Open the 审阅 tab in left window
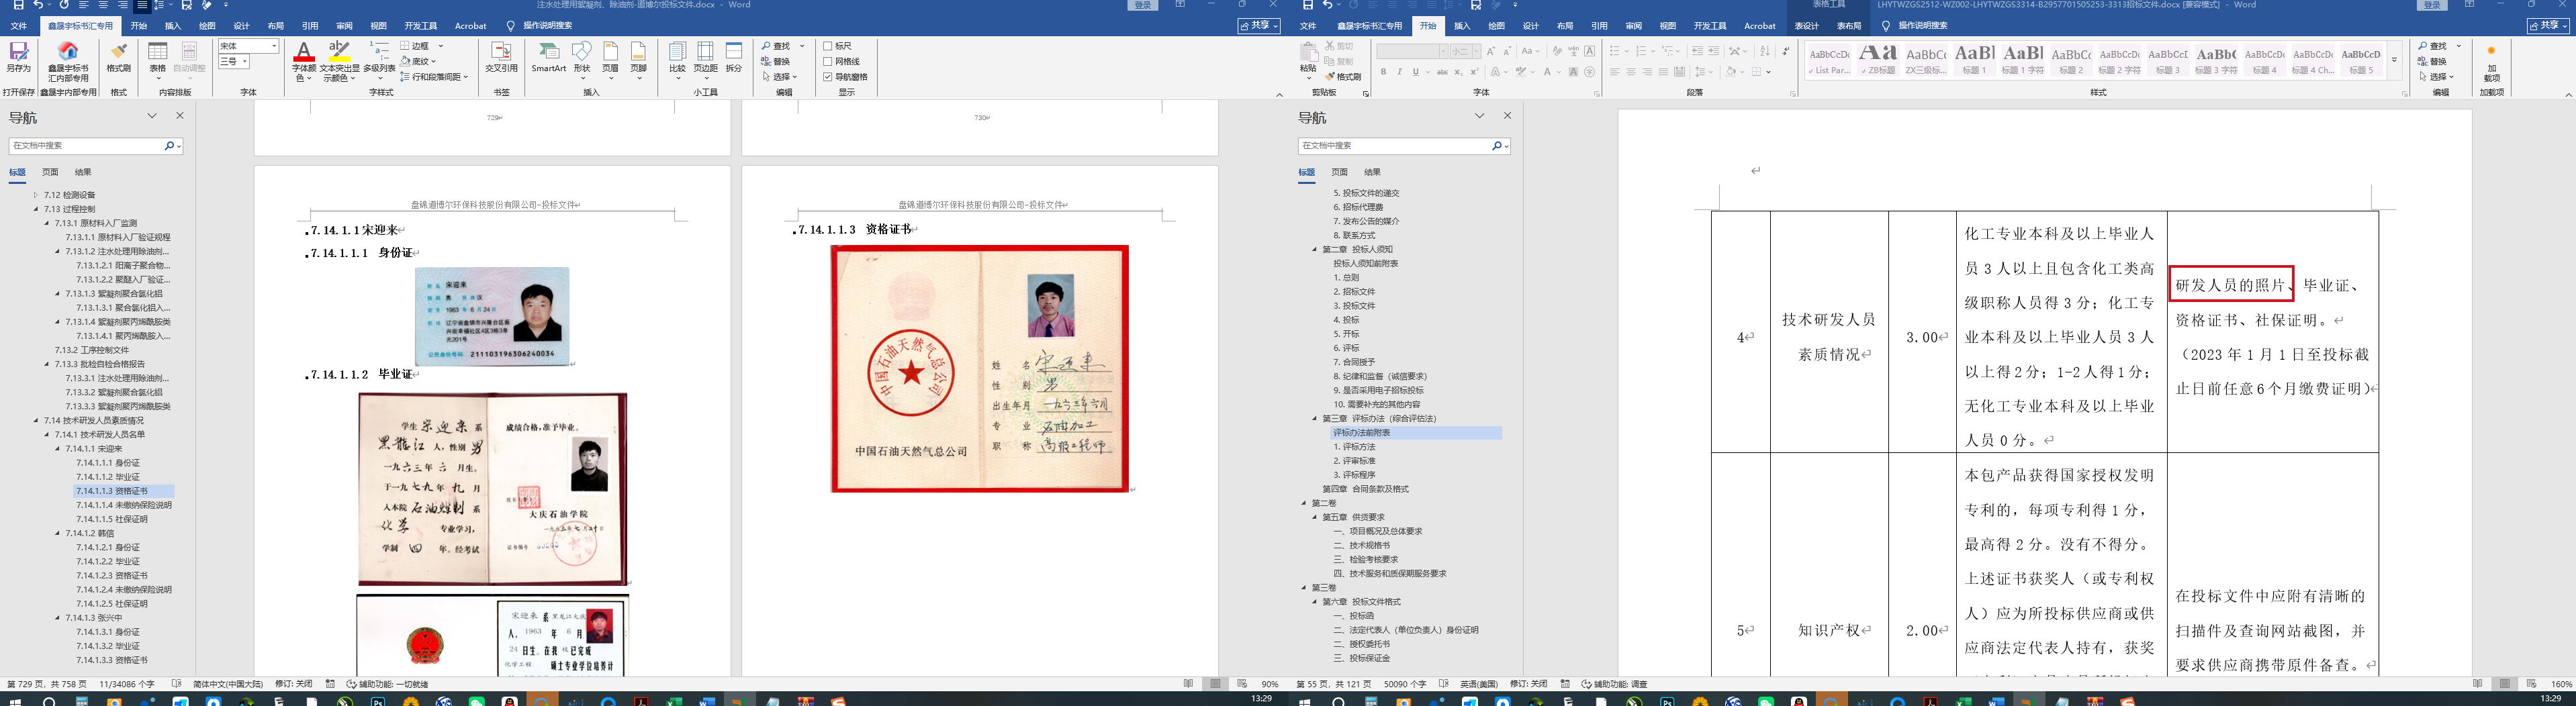This screenshot has height=706, width=2576. [344, 26]
